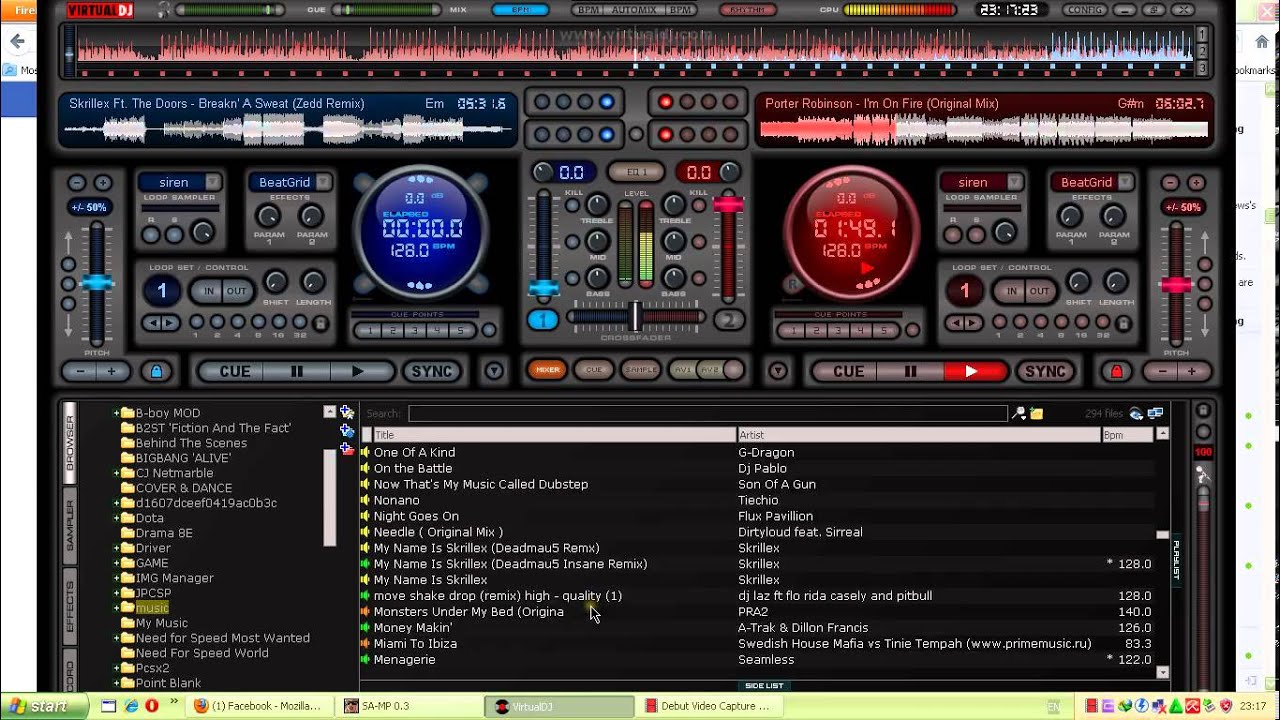Click the EQ 1 button in mixer

click(x=636, y=172)
